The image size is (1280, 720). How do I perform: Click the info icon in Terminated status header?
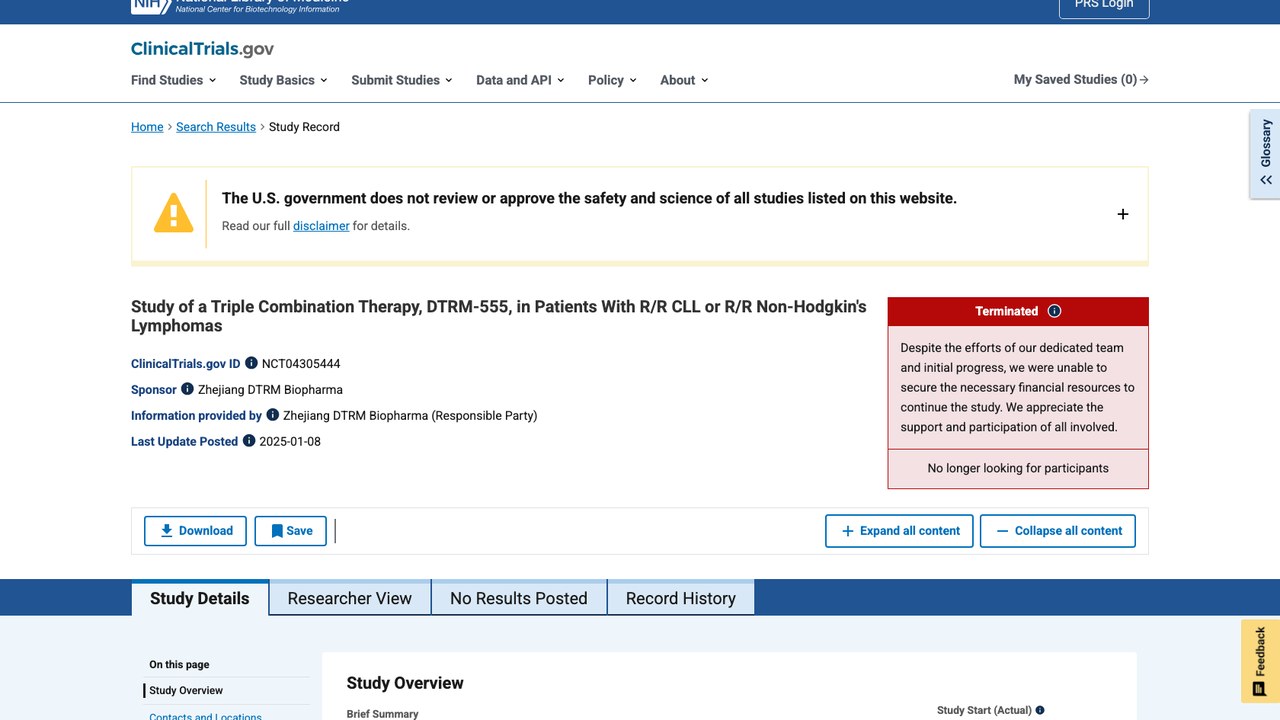[x=1054, y=311]
